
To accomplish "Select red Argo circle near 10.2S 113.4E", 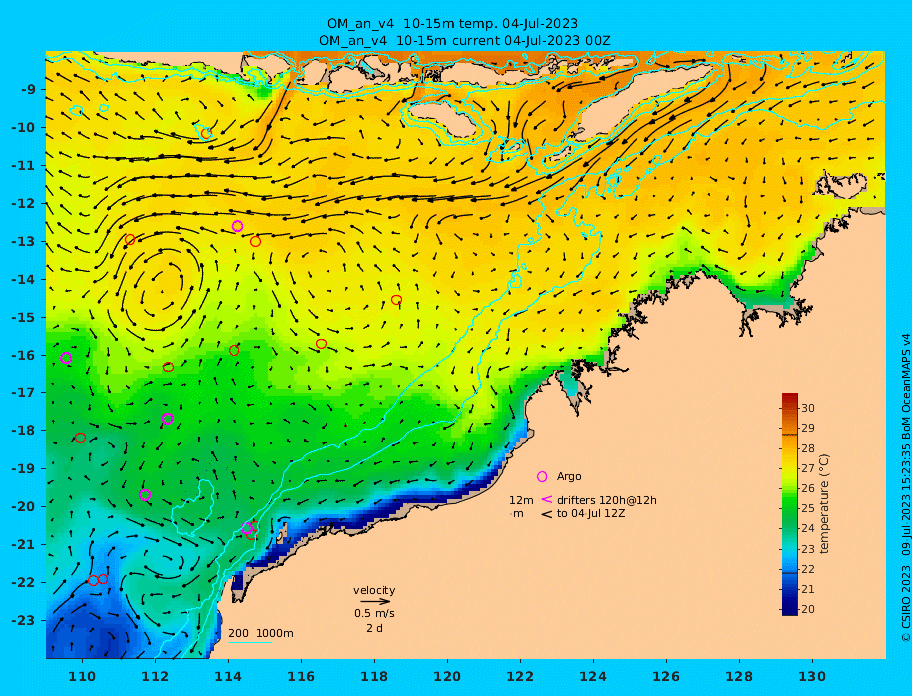I will point(206,134).
